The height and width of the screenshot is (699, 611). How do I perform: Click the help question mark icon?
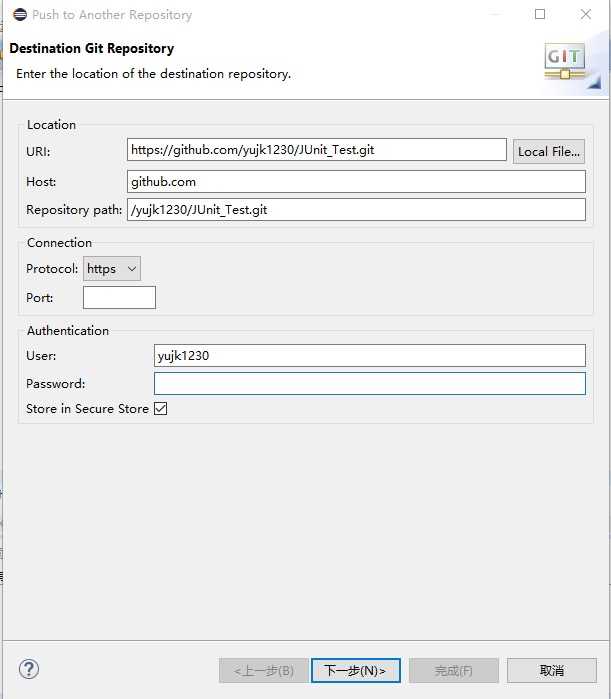29,669
